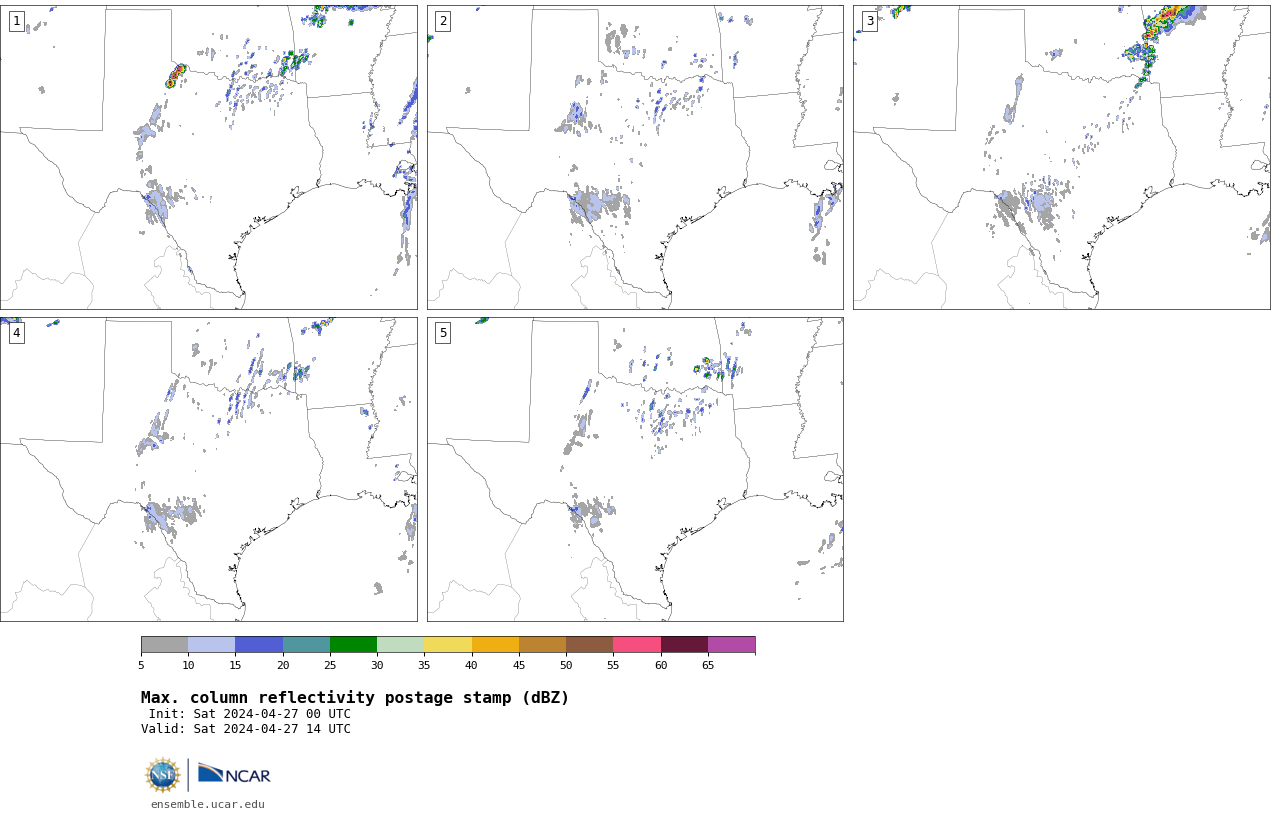
Task: Open ensemble member 5 reflectivity map
Action: point(635,469)
